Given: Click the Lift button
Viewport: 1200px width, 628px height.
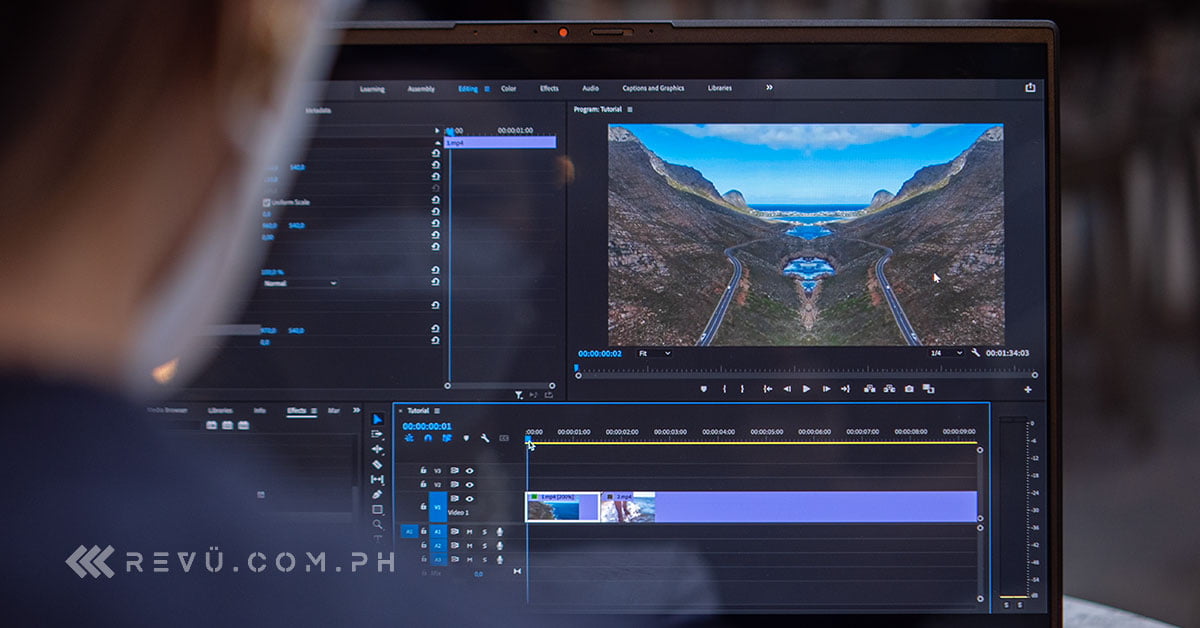Looking at the screenshot, I should 870,388.
